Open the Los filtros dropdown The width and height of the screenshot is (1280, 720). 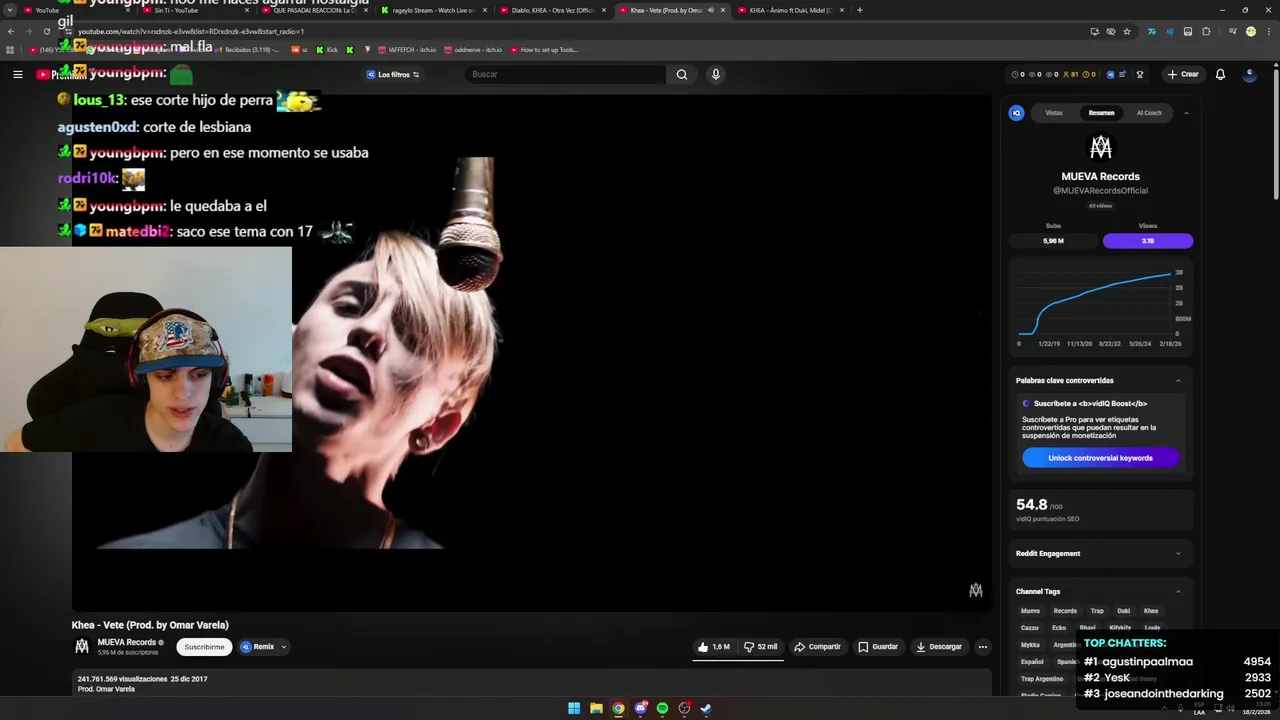point(392,74)
